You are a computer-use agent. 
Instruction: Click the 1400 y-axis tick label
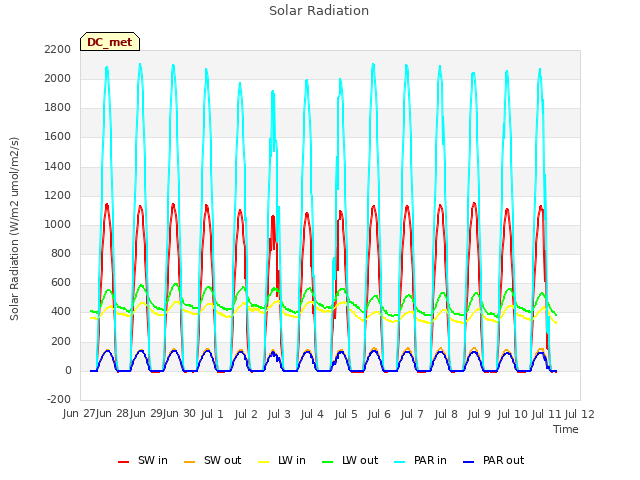58,166
